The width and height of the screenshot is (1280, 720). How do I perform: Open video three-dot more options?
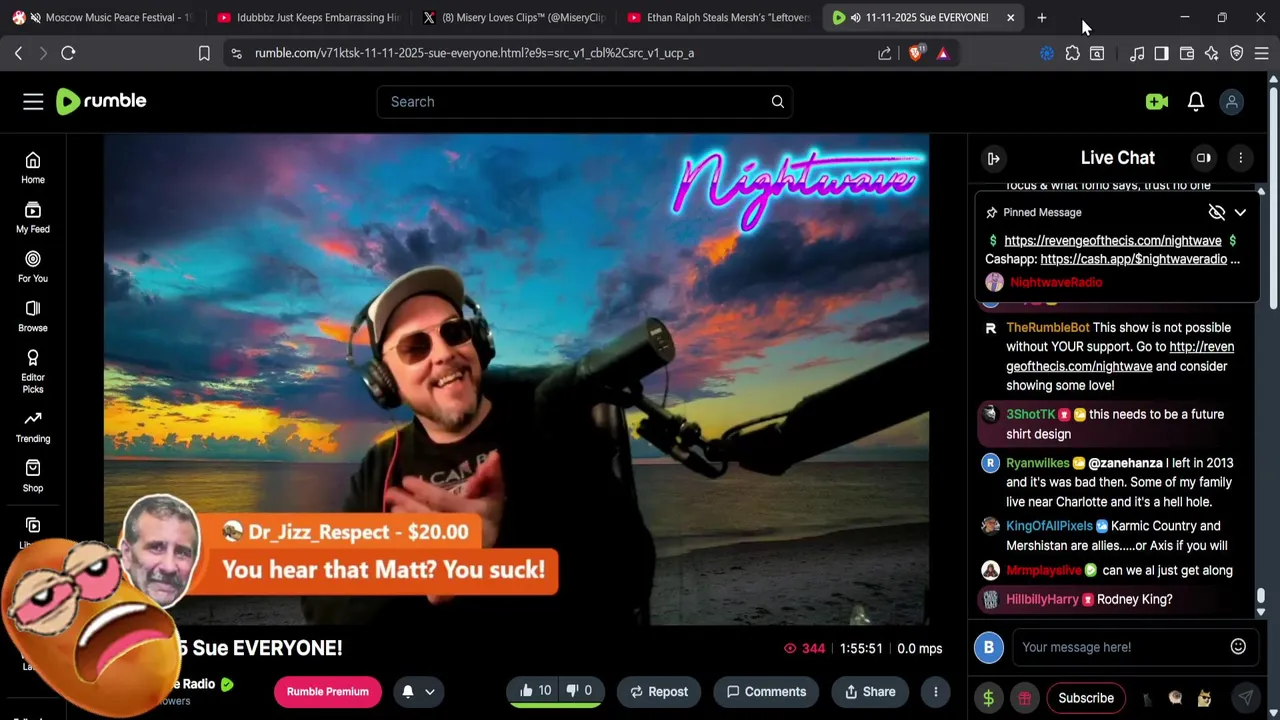click(936, 691)
